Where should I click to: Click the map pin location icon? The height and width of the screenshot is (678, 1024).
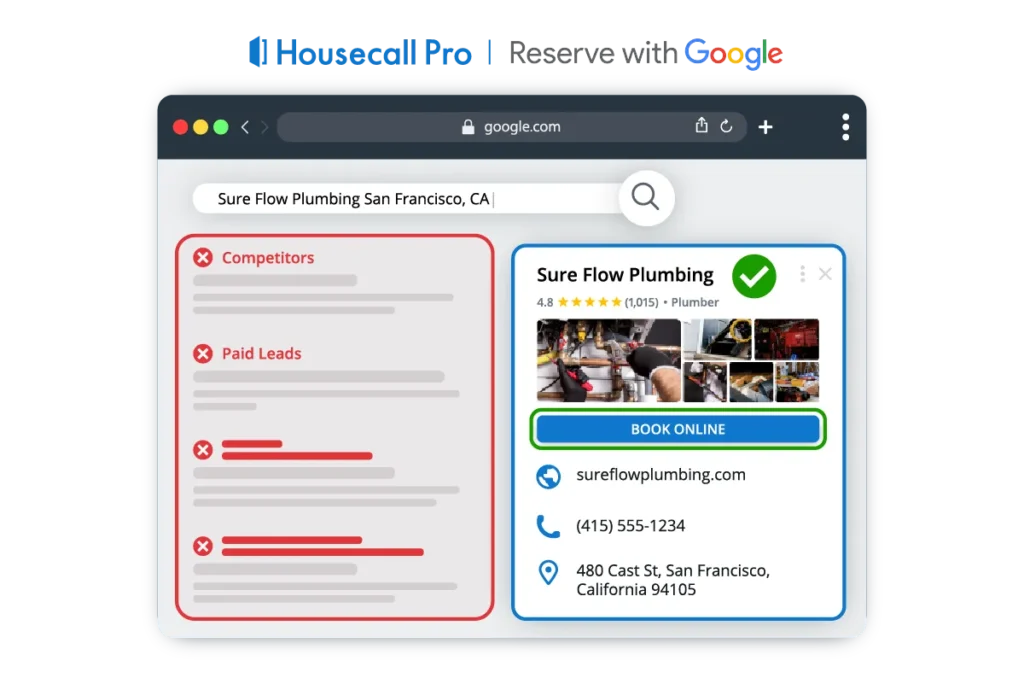click(548, 573)
